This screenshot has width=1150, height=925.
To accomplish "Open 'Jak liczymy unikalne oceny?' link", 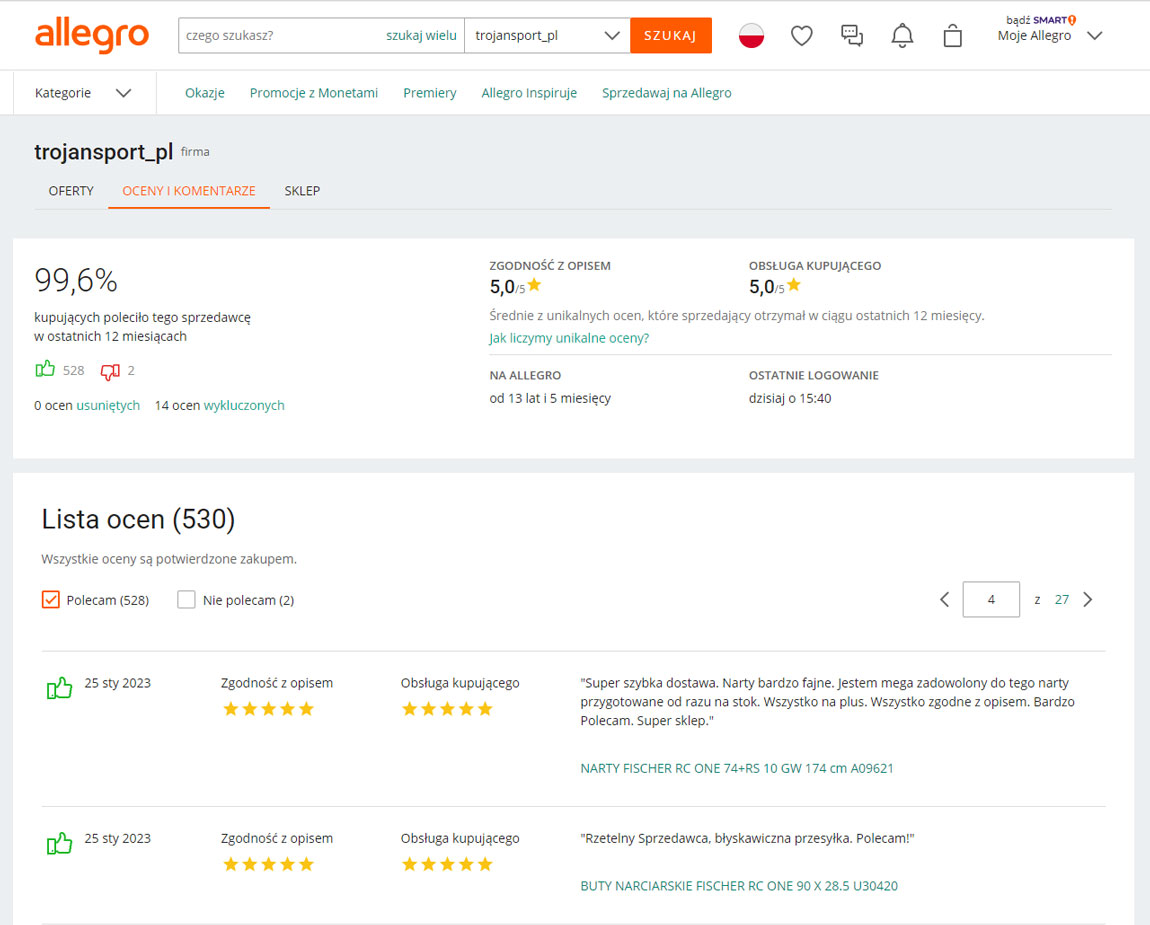I will coord(569,338).
